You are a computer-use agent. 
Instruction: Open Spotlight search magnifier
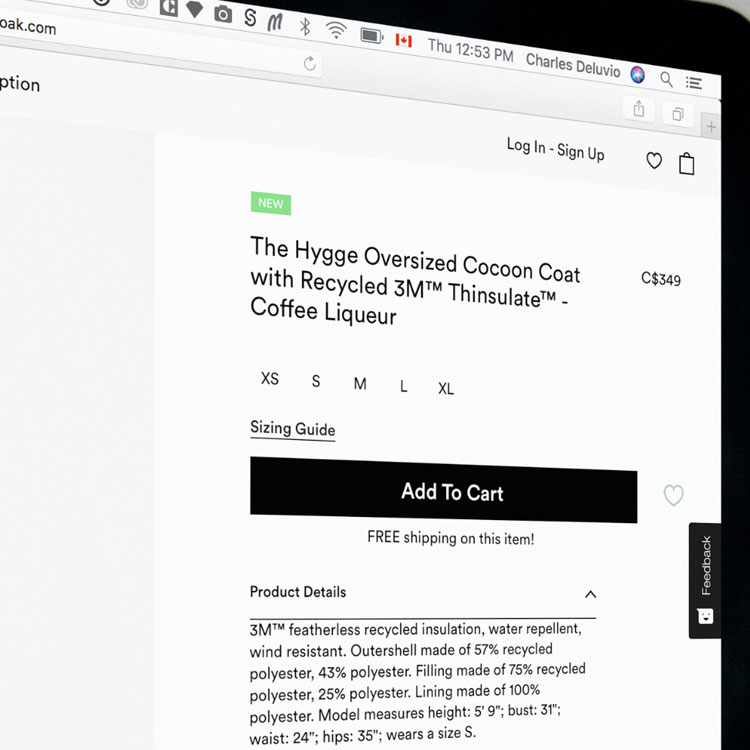(x=666, y=79)
